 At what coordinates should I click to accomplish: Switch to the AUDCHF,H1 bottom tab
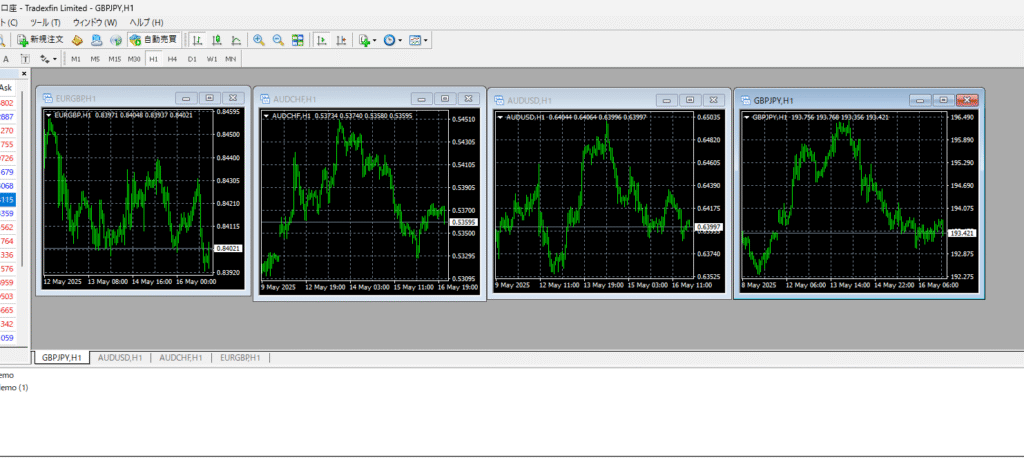(x=181, y=357)
